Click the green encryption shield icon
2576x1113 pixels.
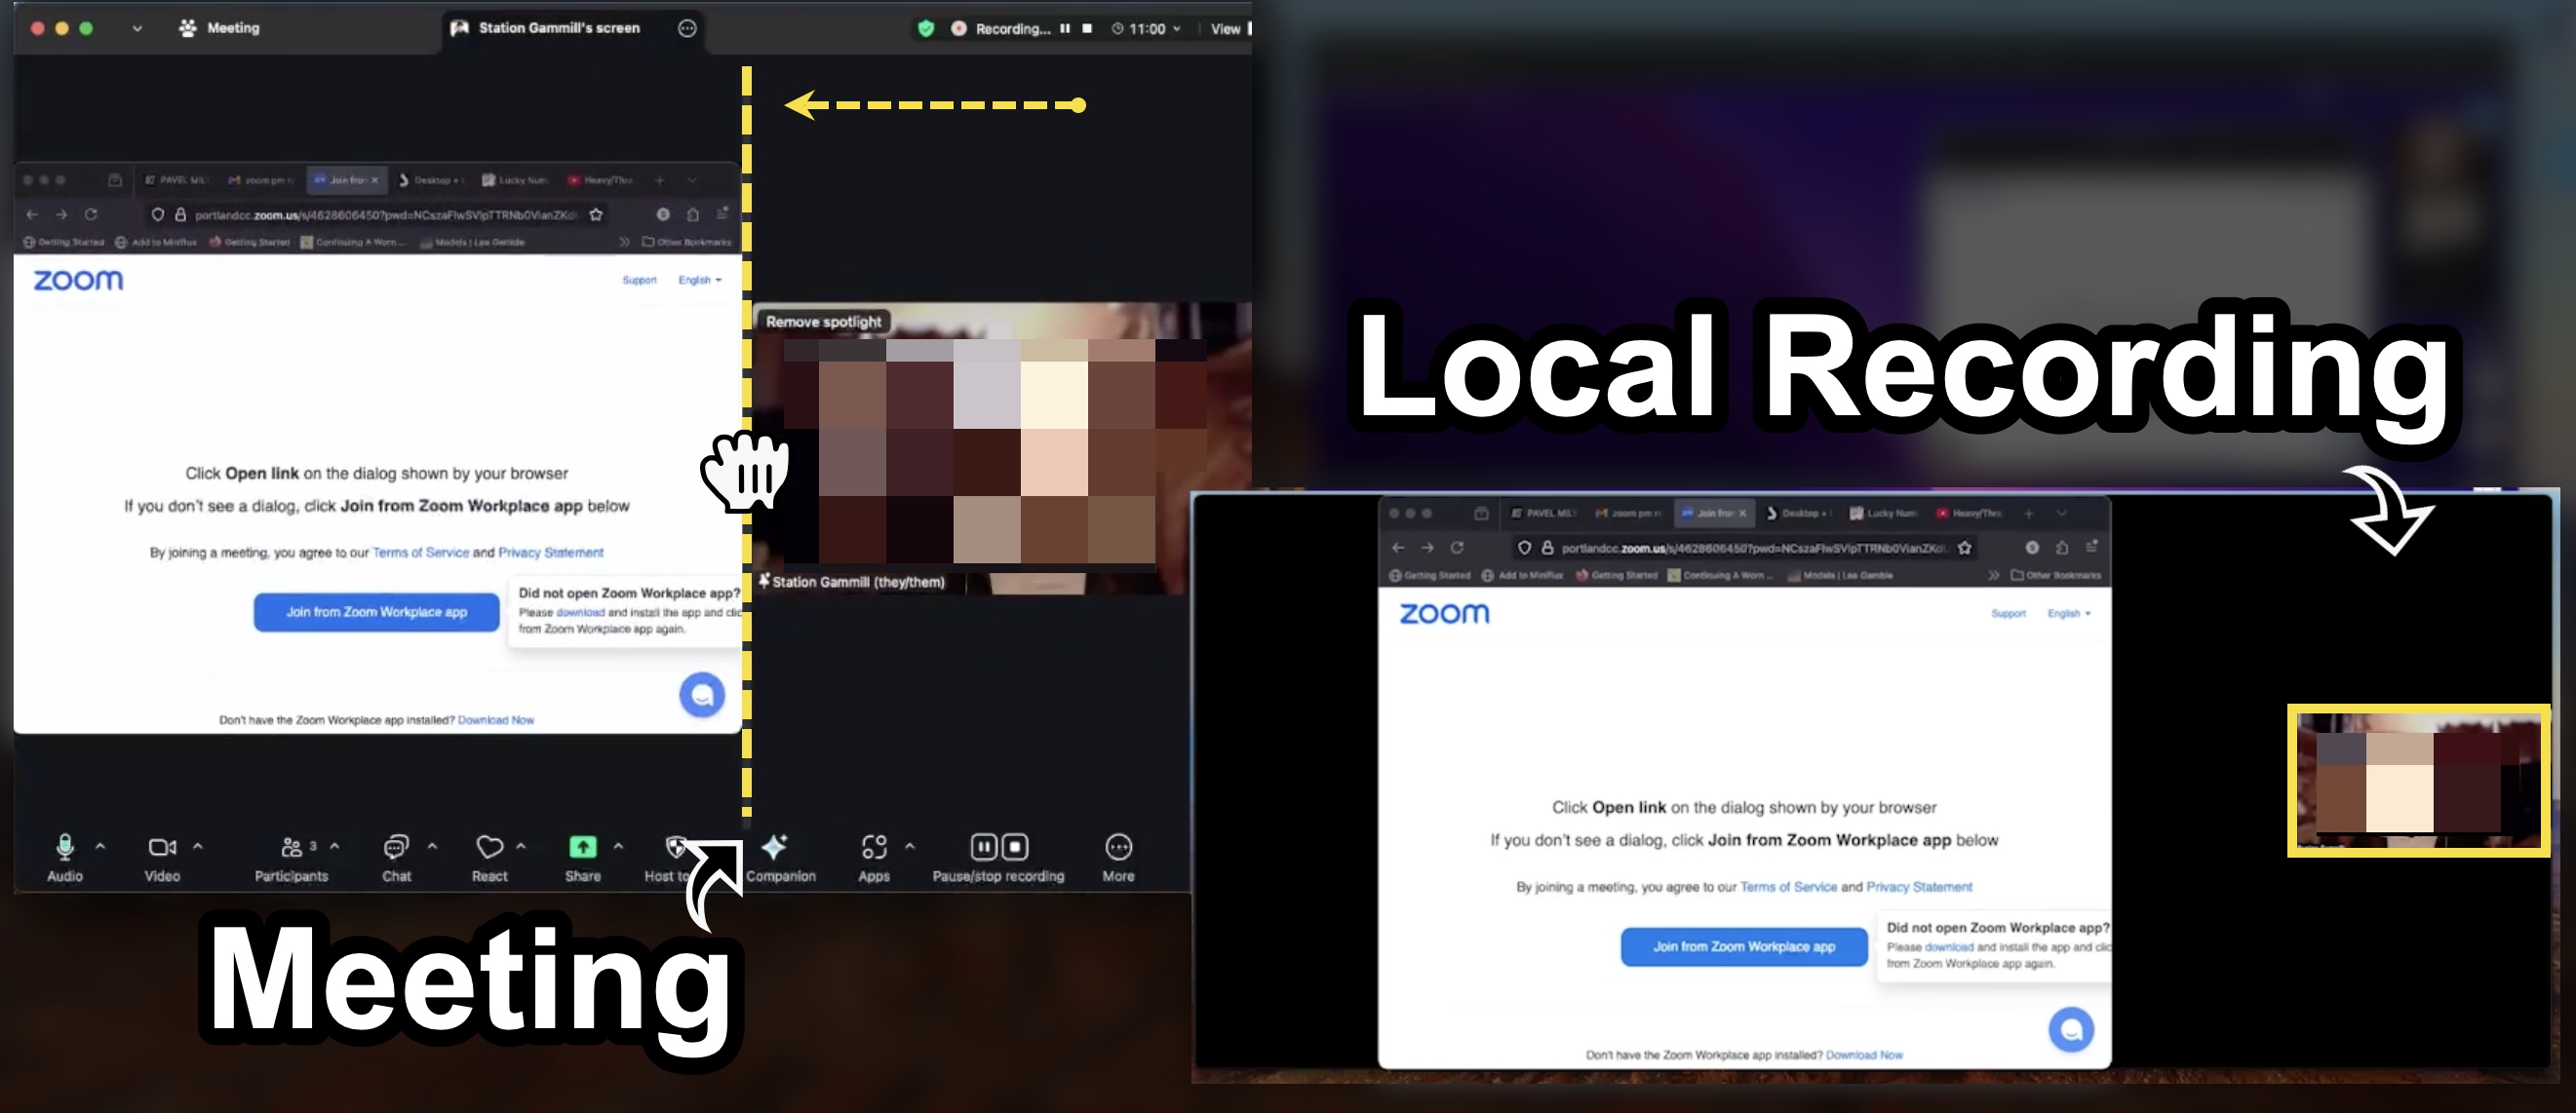coord(926,28)
